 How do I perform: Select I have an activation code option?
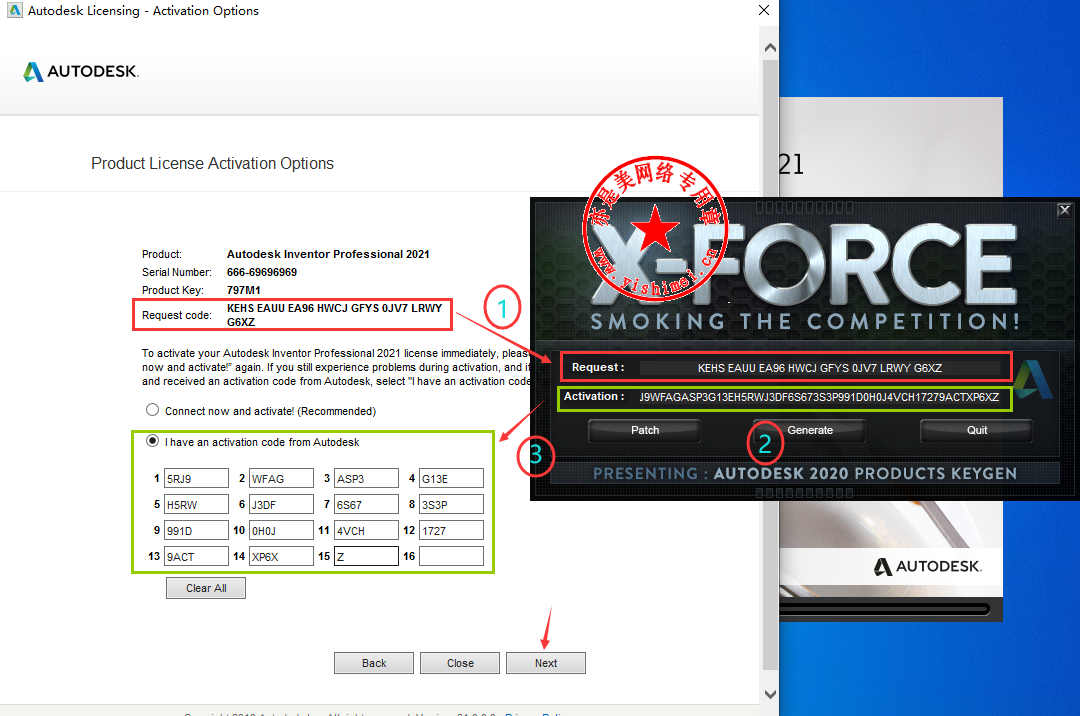tap(152, 441)
